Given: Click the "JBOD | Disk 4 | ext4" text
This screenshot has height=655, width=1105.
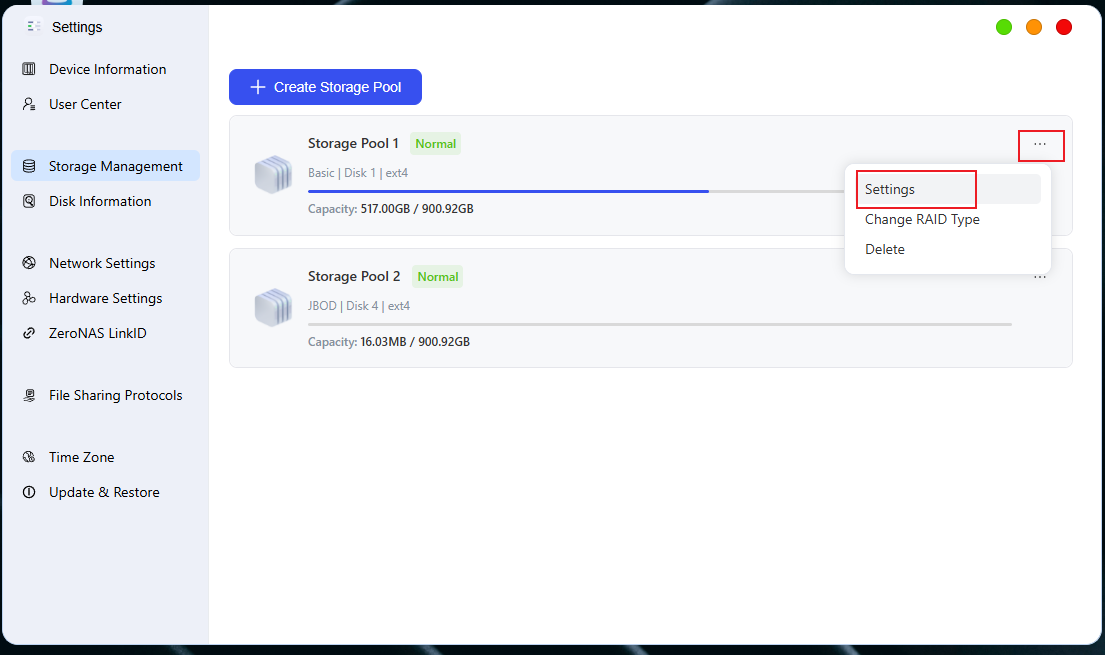Looking at the screenshot, I should point(359,306).
